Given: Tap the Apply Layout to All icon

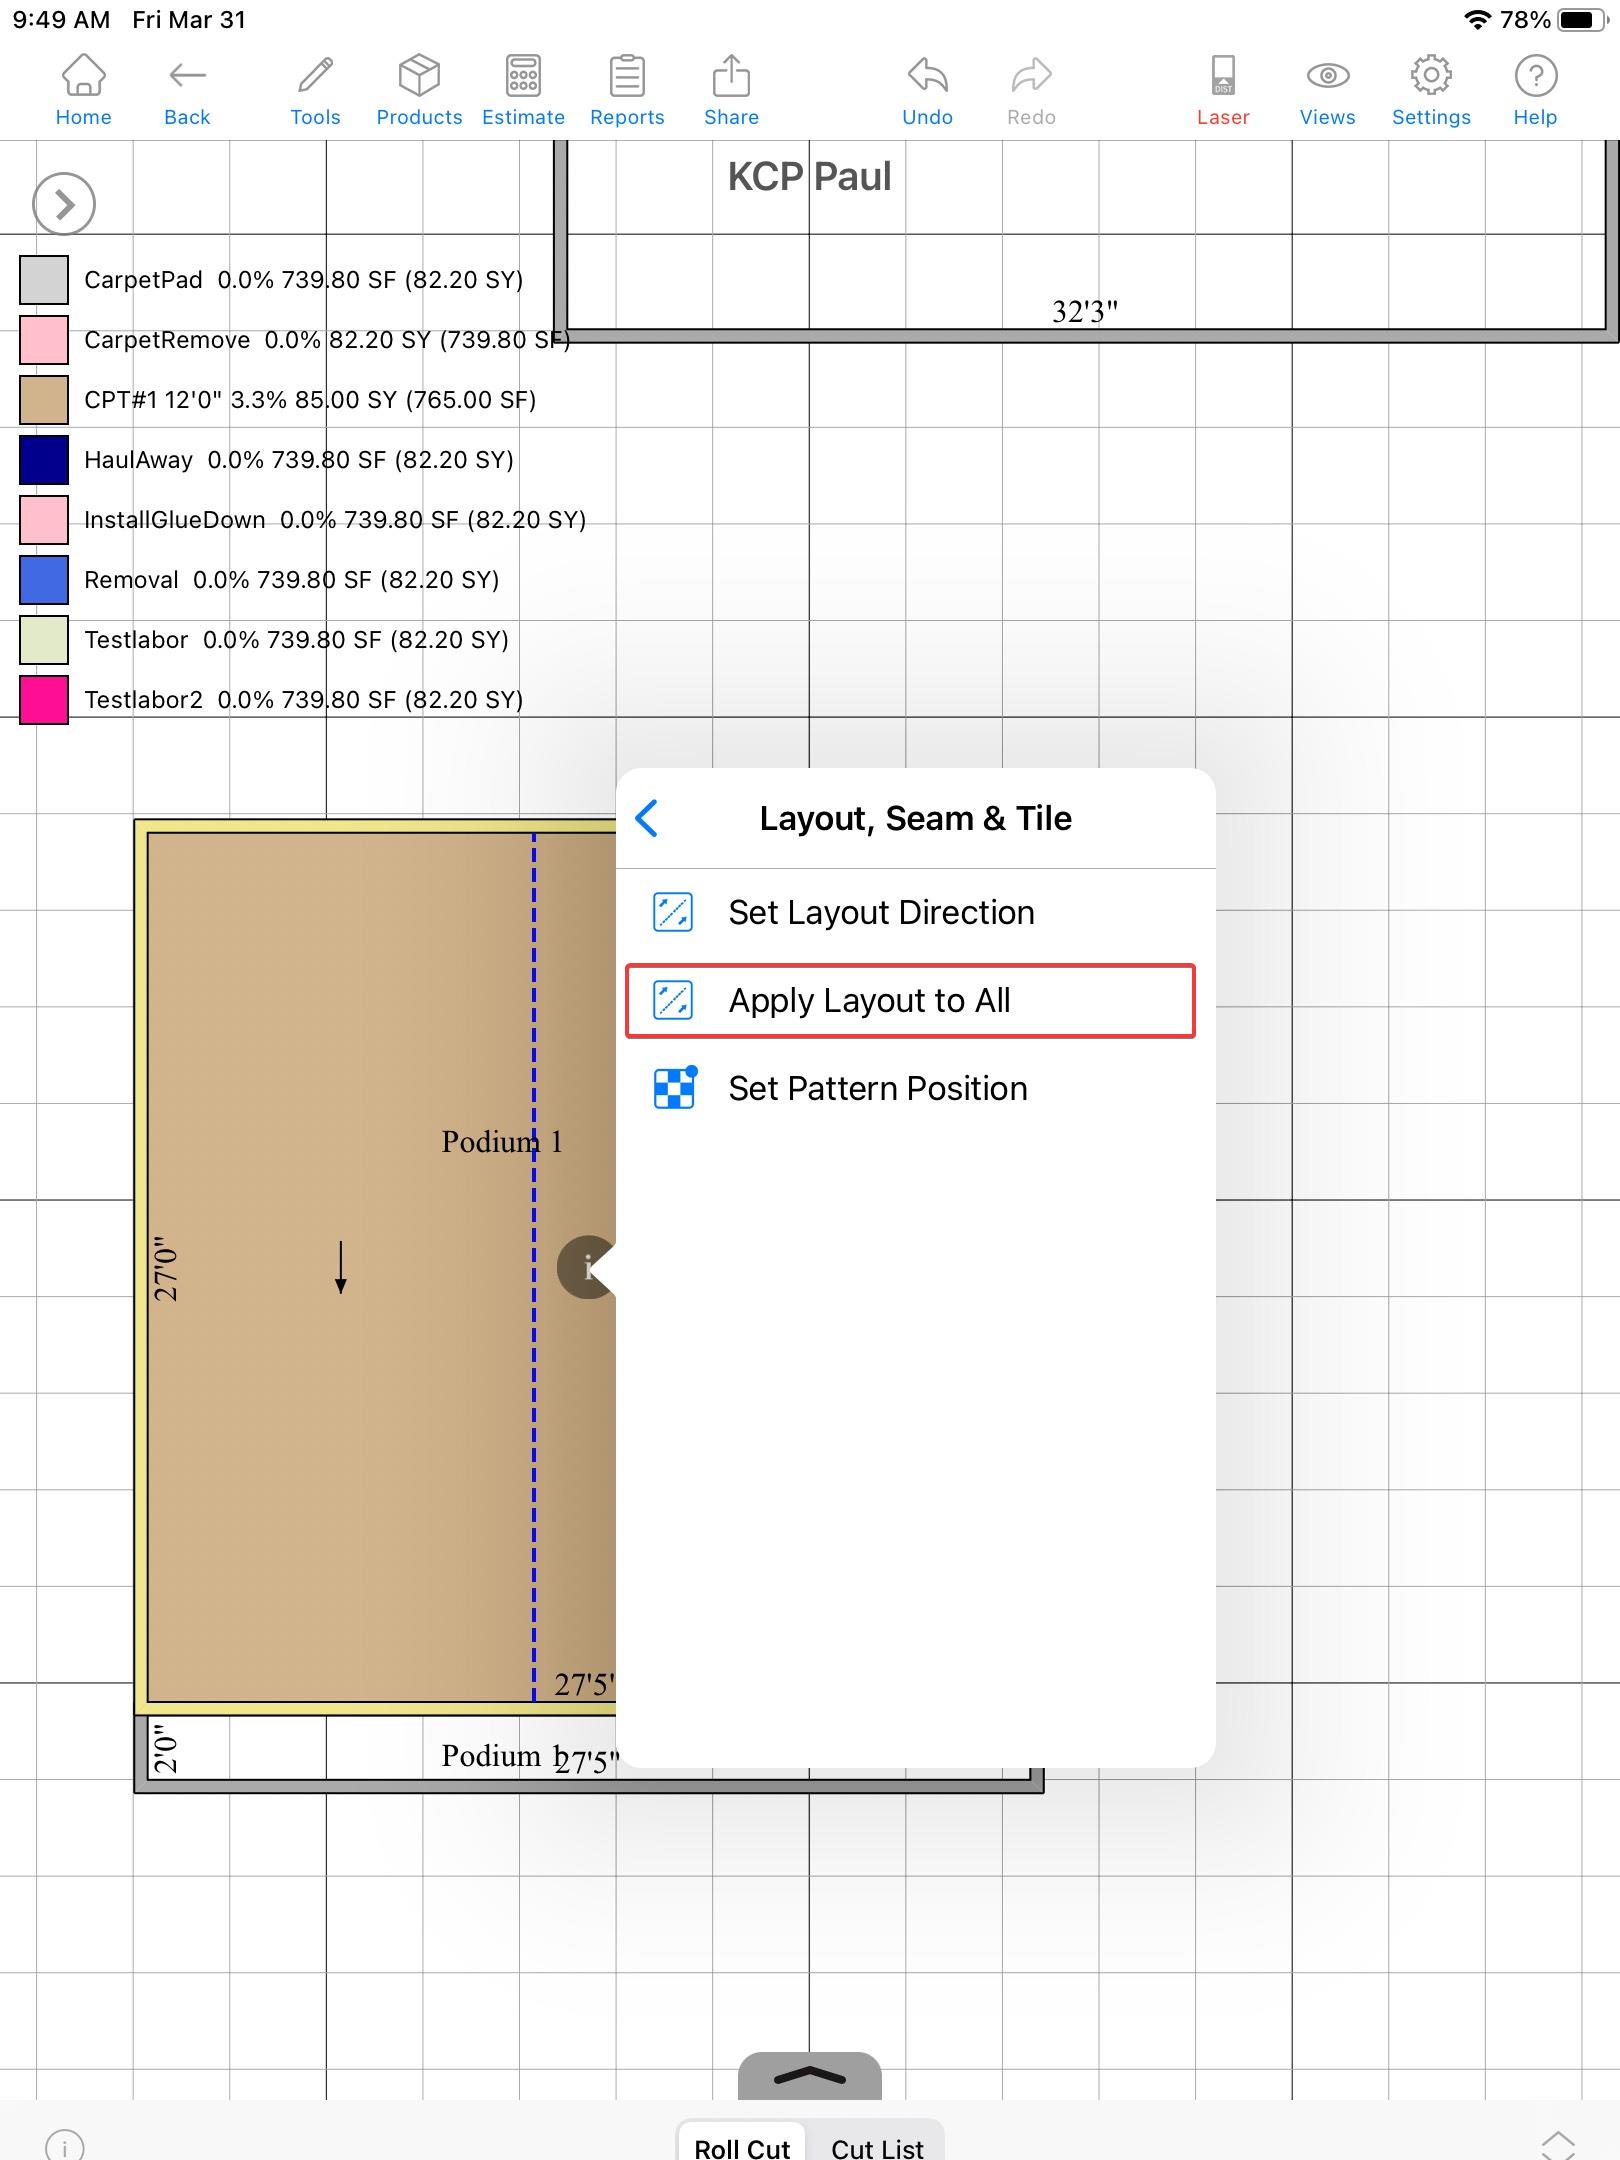Looking at the screenshot, I should coord(672,1000).
